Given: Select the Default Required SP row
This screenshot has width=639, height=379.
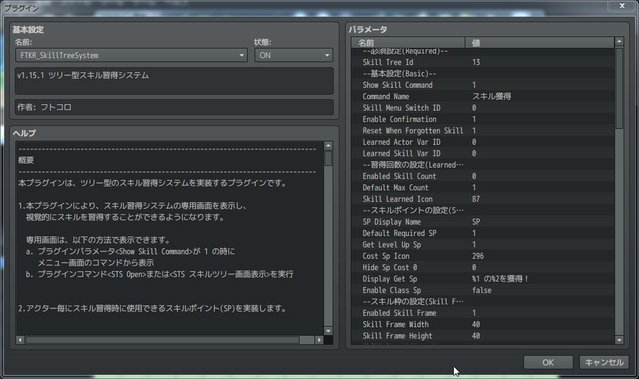Looking at the screenshot, I should pyautogui.click(x=483, y=234).
